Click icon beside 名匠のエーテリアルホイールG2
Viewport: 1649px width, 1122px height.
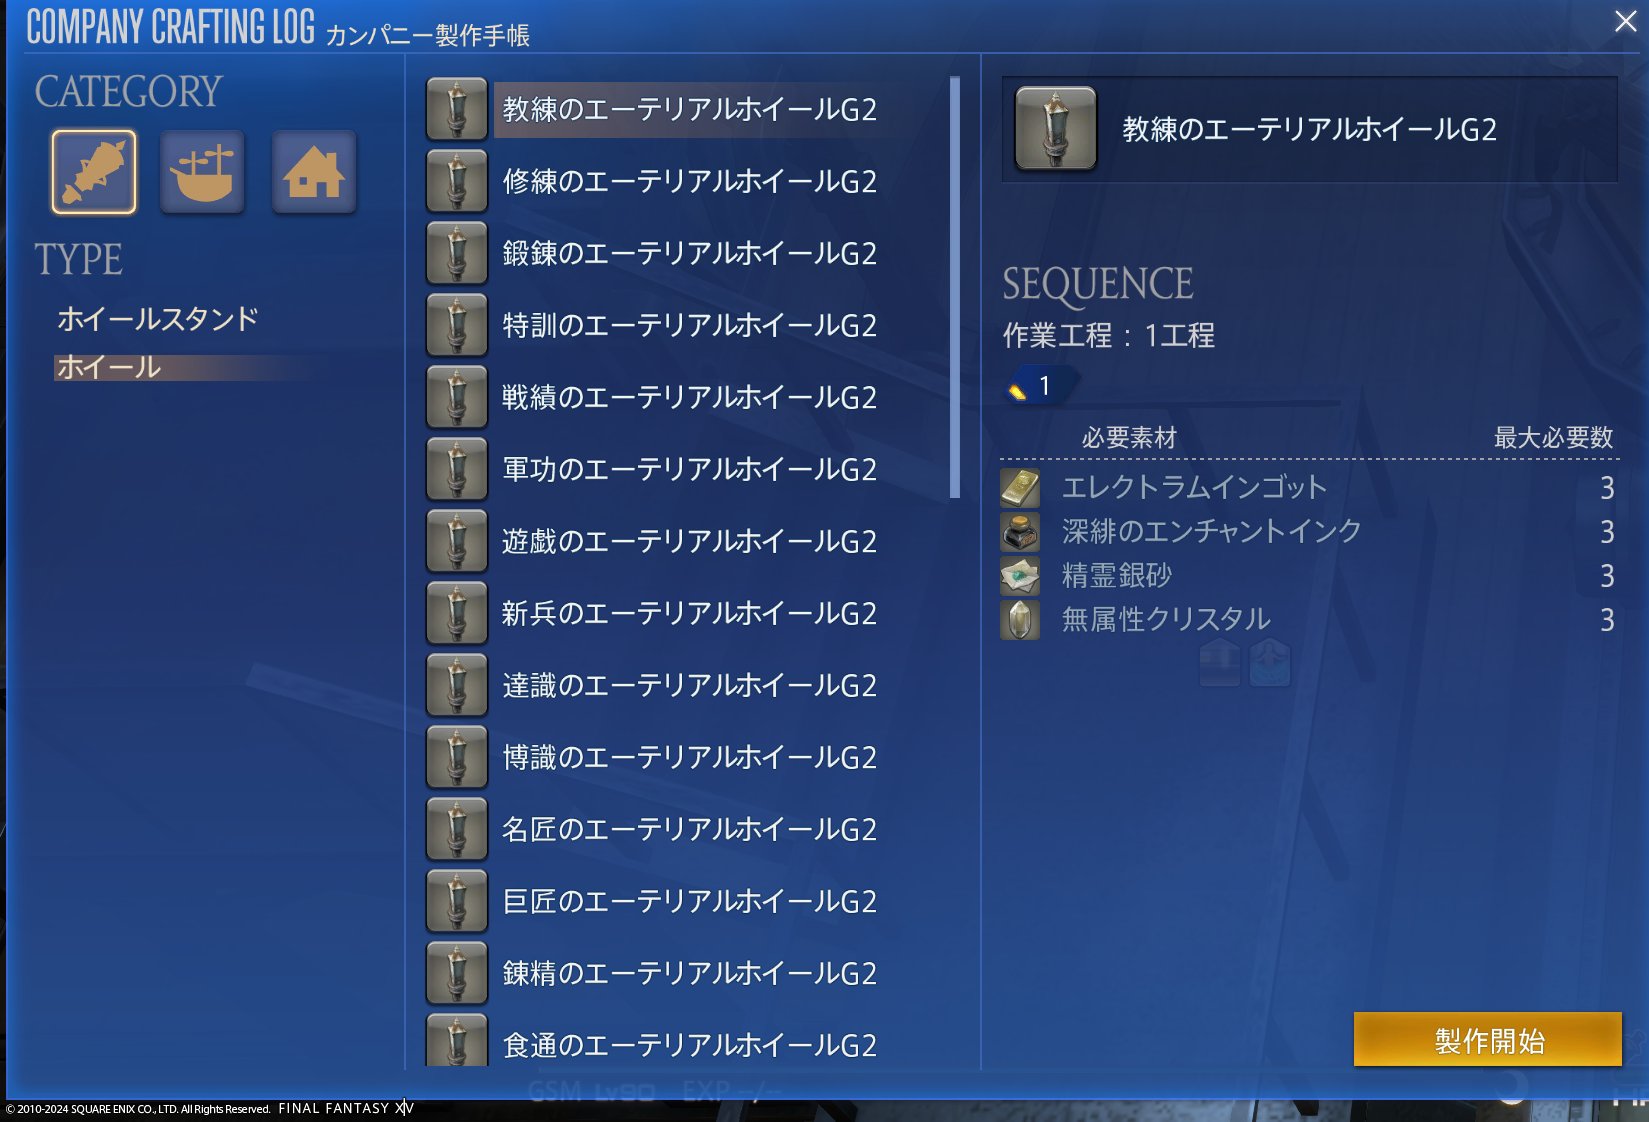[x=457, y=829]
